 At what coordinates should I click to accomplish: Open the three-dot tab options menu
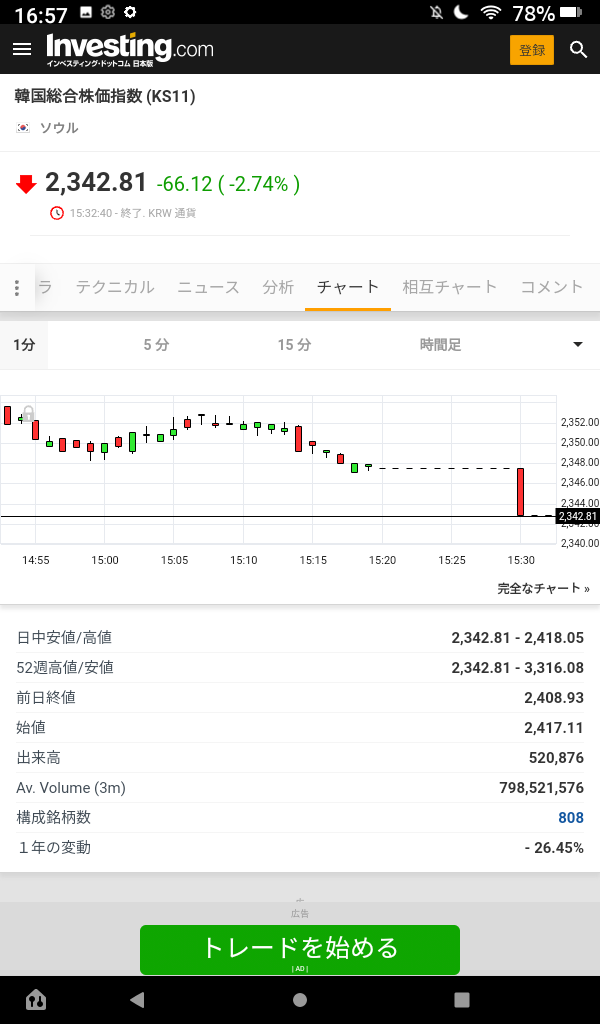pos(17,288)
